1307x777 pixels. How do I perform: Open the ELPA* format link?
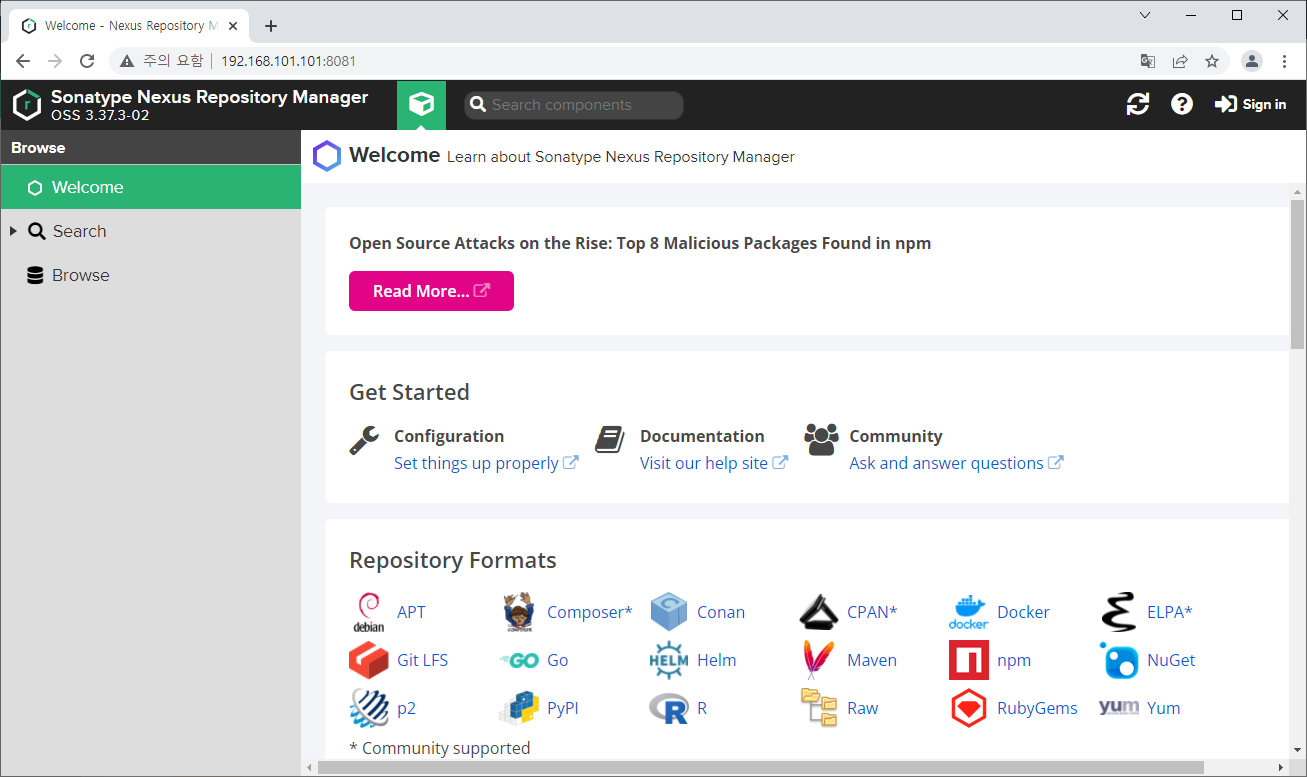coord(1170,612)
